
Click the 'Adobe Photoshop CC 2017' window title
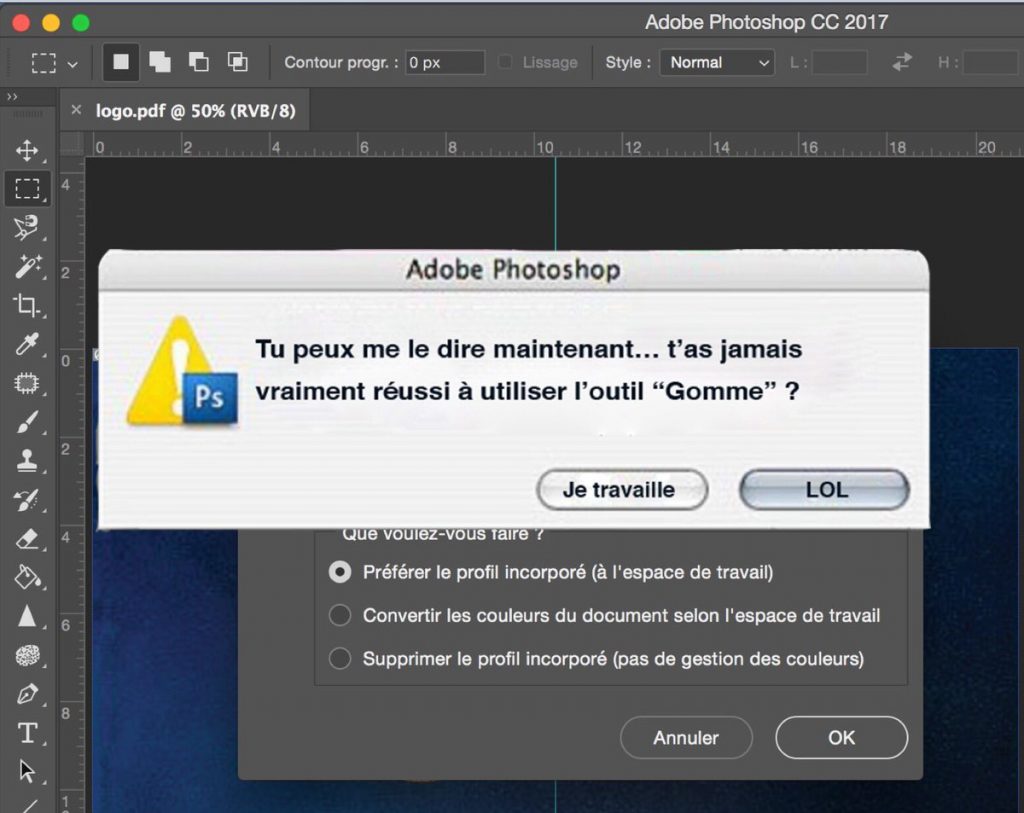(x=766, y=22)
